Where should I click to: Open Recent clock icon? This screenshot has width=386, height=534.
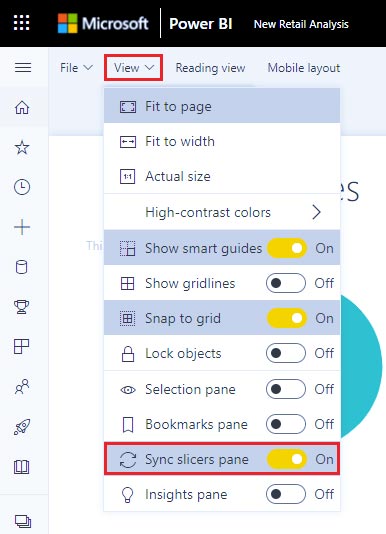(x=22, y=187)
